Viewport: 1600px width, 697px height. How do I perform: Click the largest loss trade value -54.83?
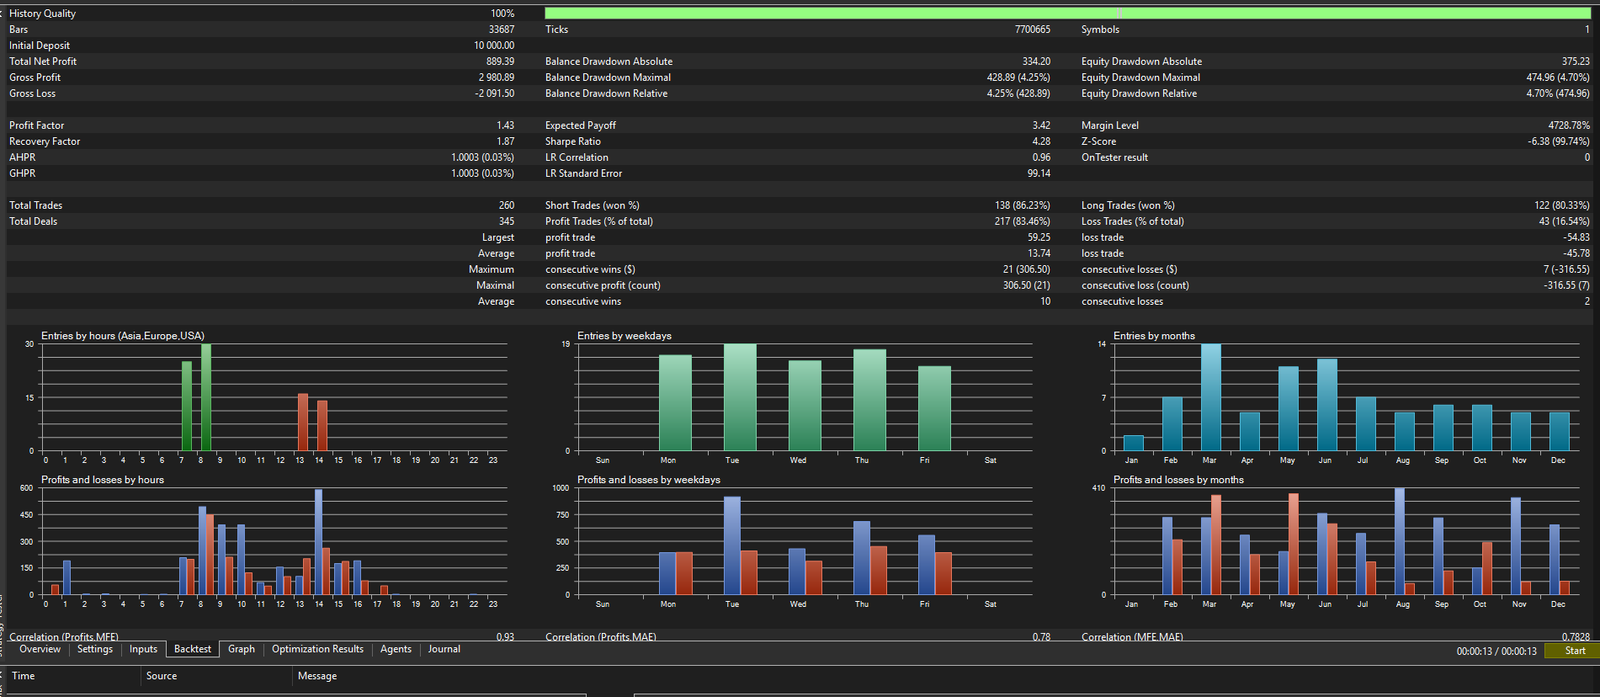(1577, 237)
